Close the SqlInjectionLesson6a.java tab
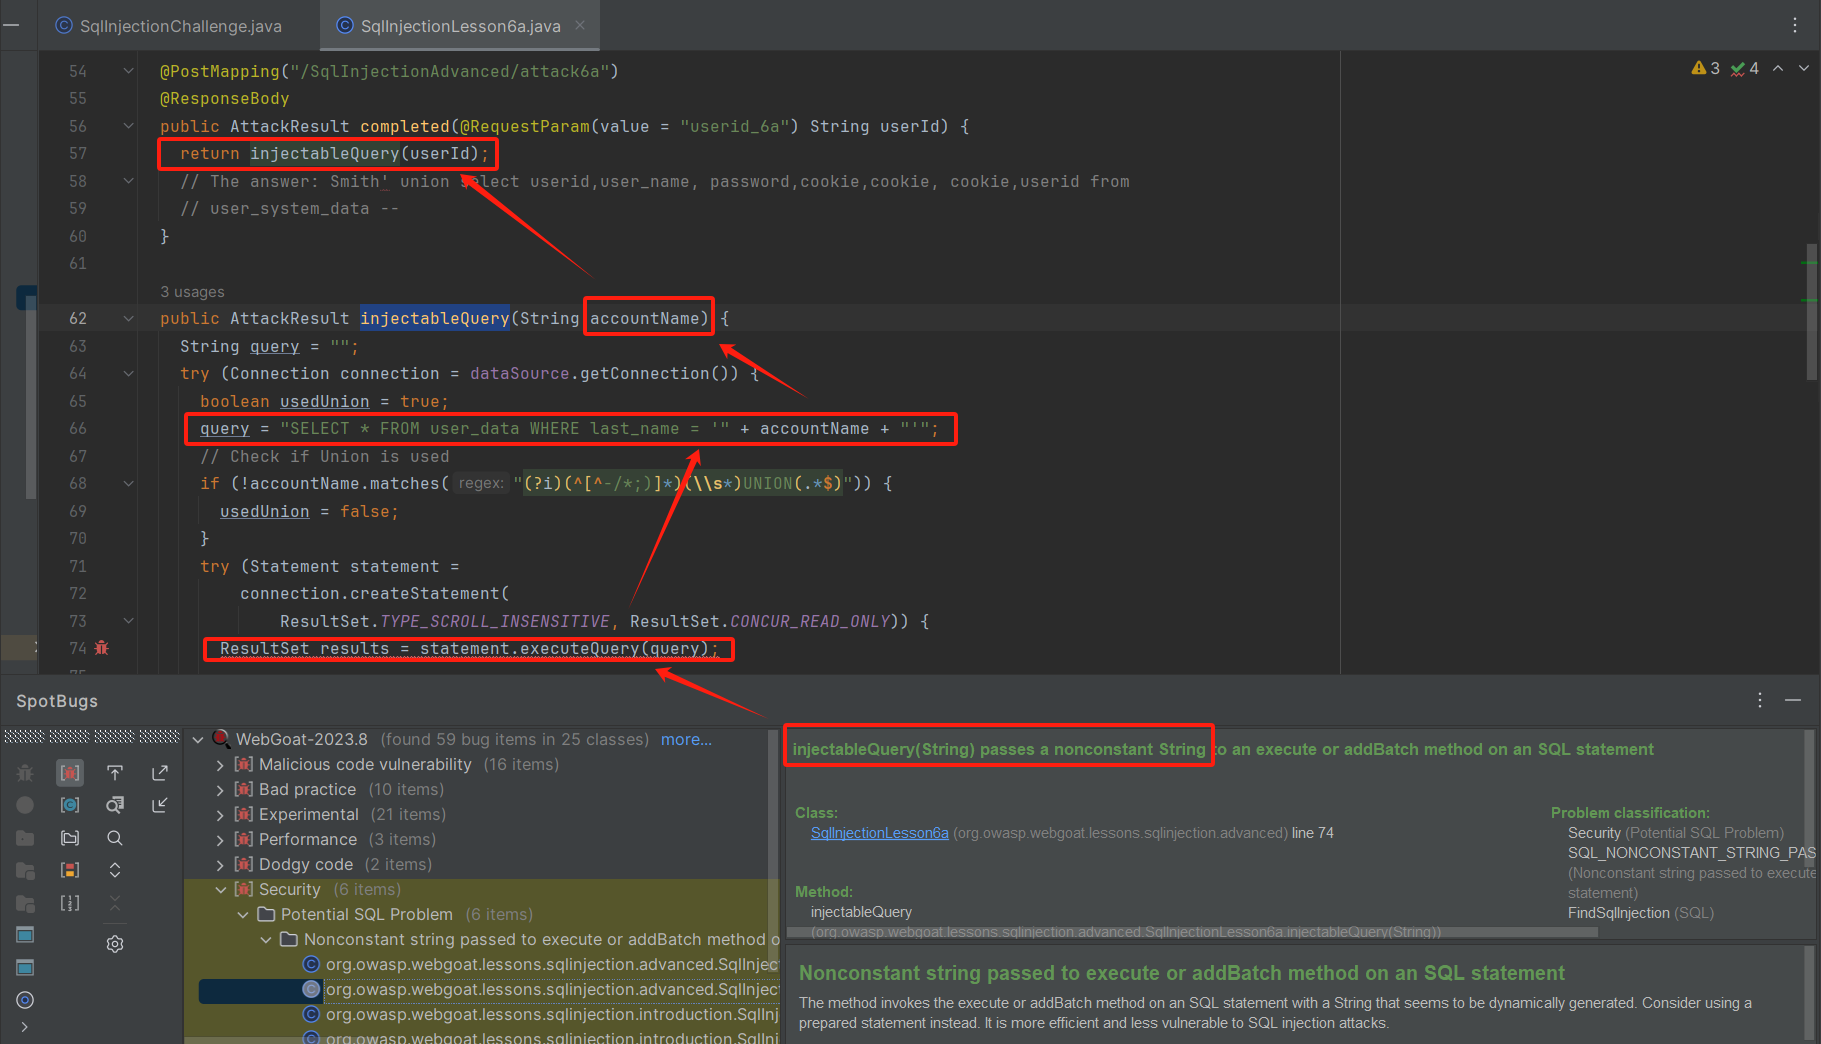The height and width of the screenshot is (1044, 1821). (580, 25)
